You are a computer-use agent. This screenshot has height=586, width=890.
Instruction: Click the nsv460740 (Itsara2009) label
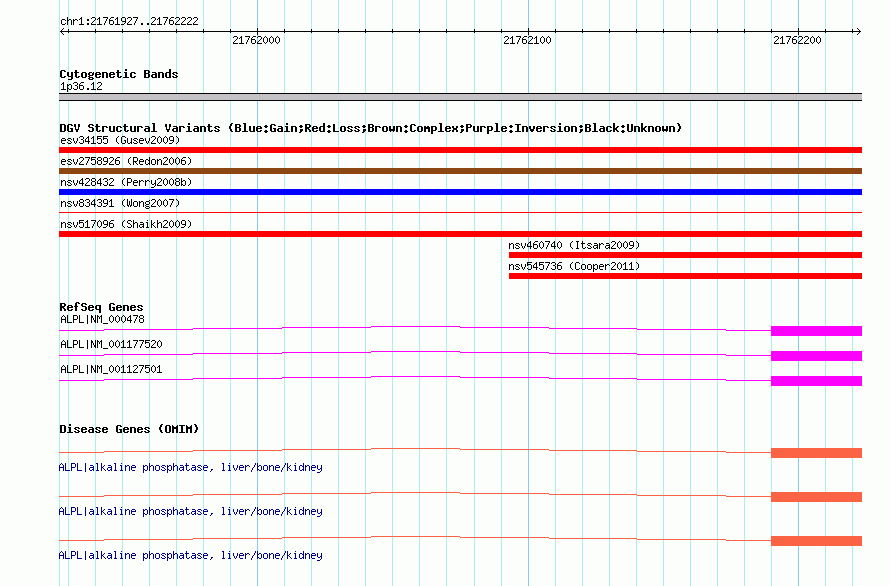[x=574, y=245]
